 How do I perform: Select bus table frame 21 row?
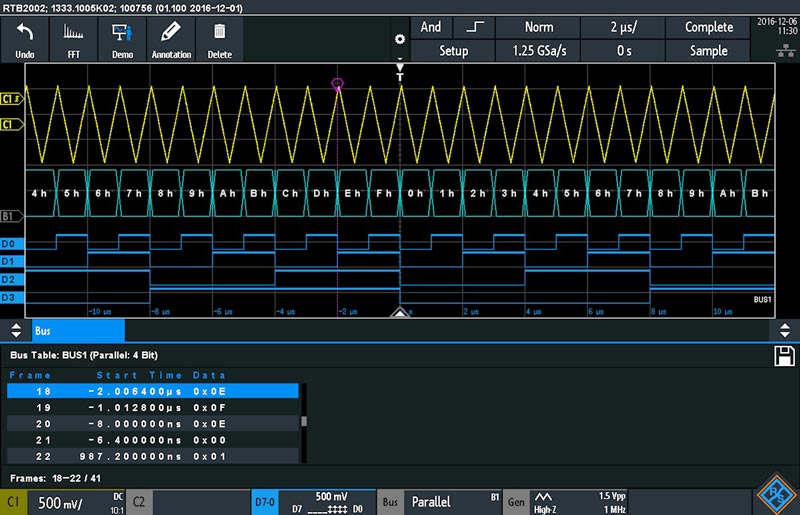(x=153, y=440)
